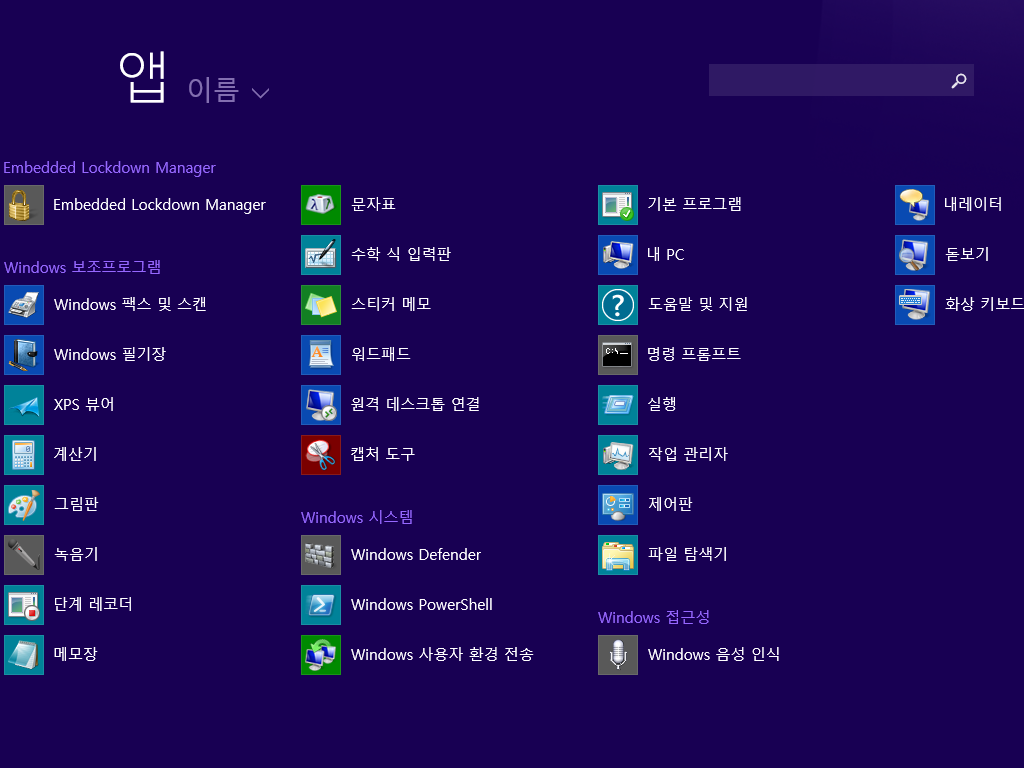Click the 내레이터 text label

pos(973,204)
